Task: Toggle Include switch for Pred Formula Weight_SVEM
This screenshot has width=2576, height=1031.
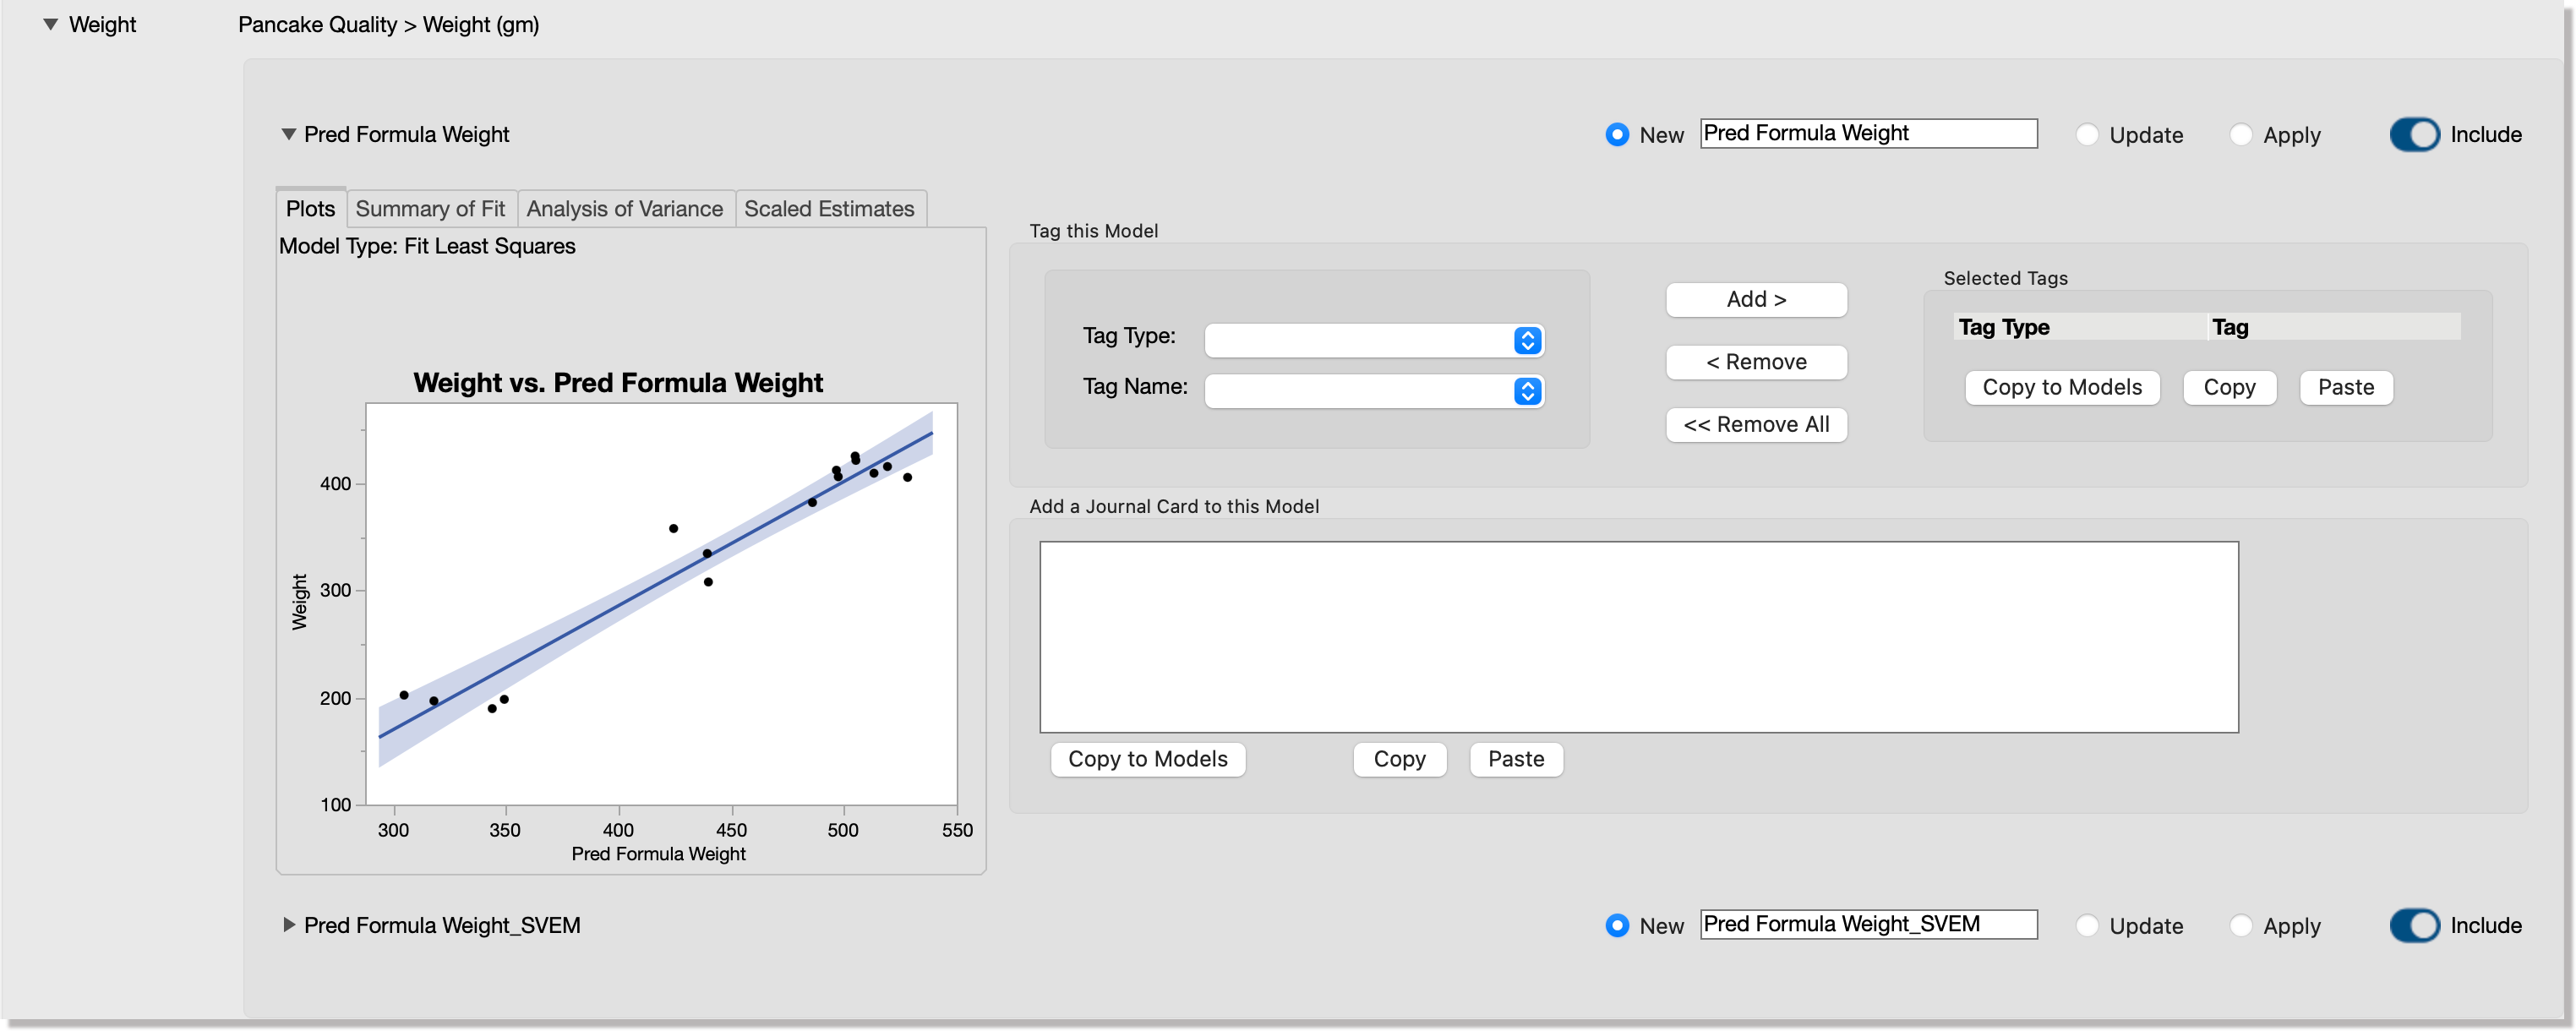Action: point(2414,926)
